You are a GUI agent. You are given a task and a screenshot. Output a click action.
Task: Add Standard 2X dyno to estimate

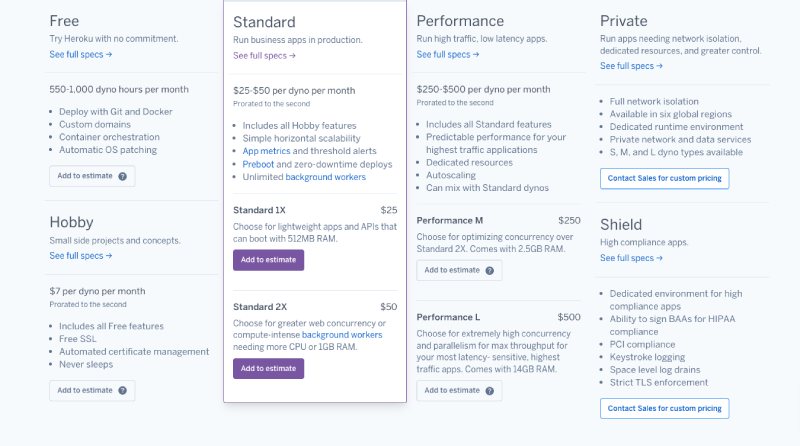point(268,368)
